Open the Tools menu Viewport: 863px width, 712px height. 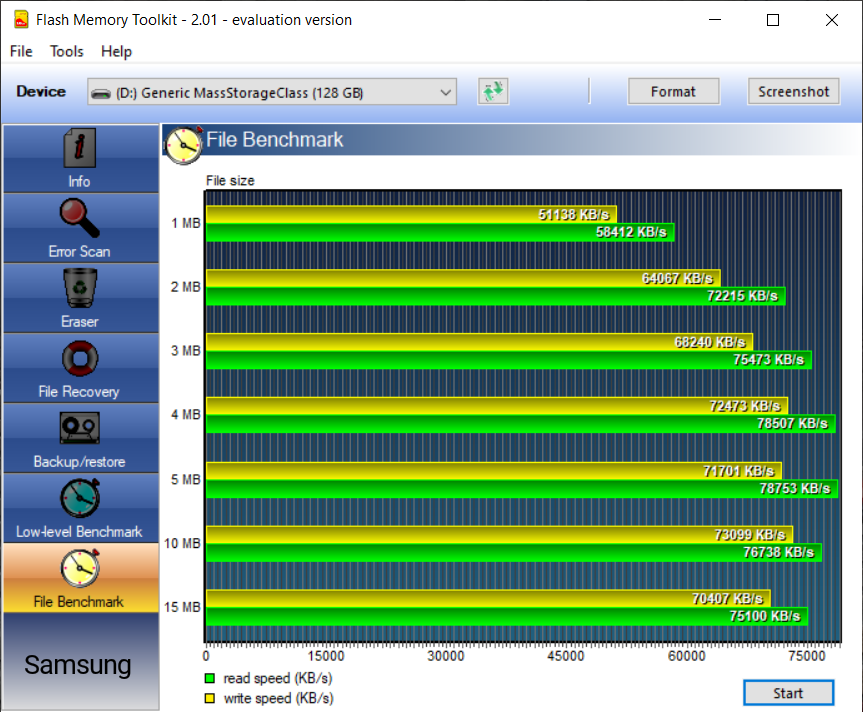(x=67, y=51)
